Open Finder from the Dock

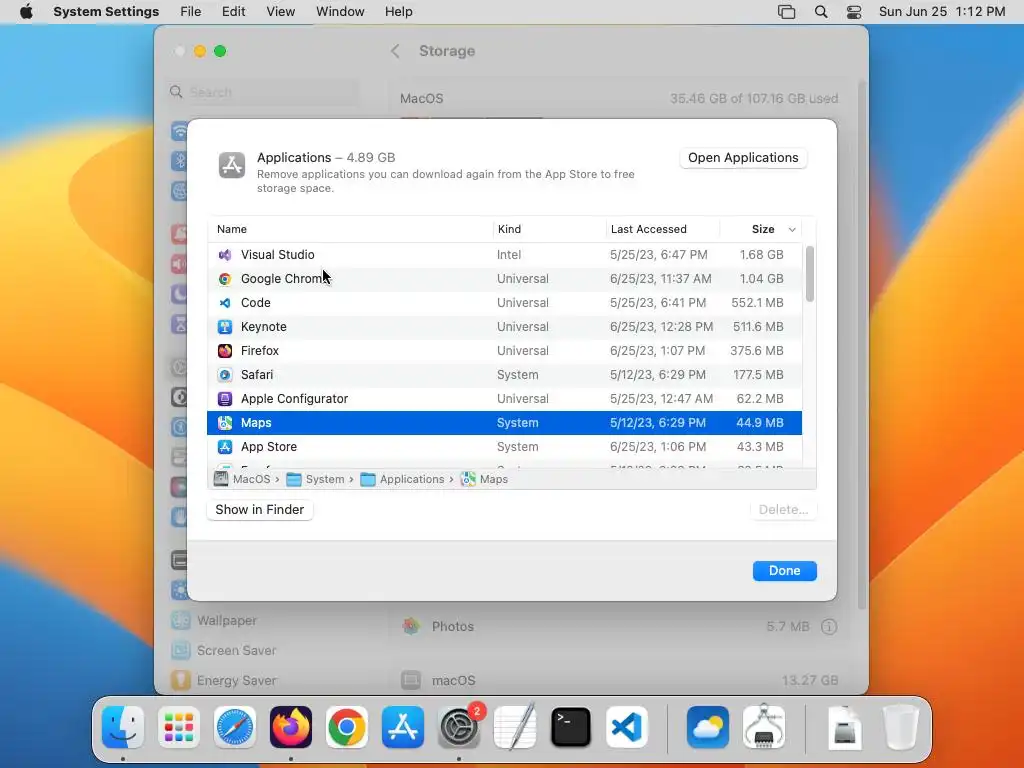point(123,727)
